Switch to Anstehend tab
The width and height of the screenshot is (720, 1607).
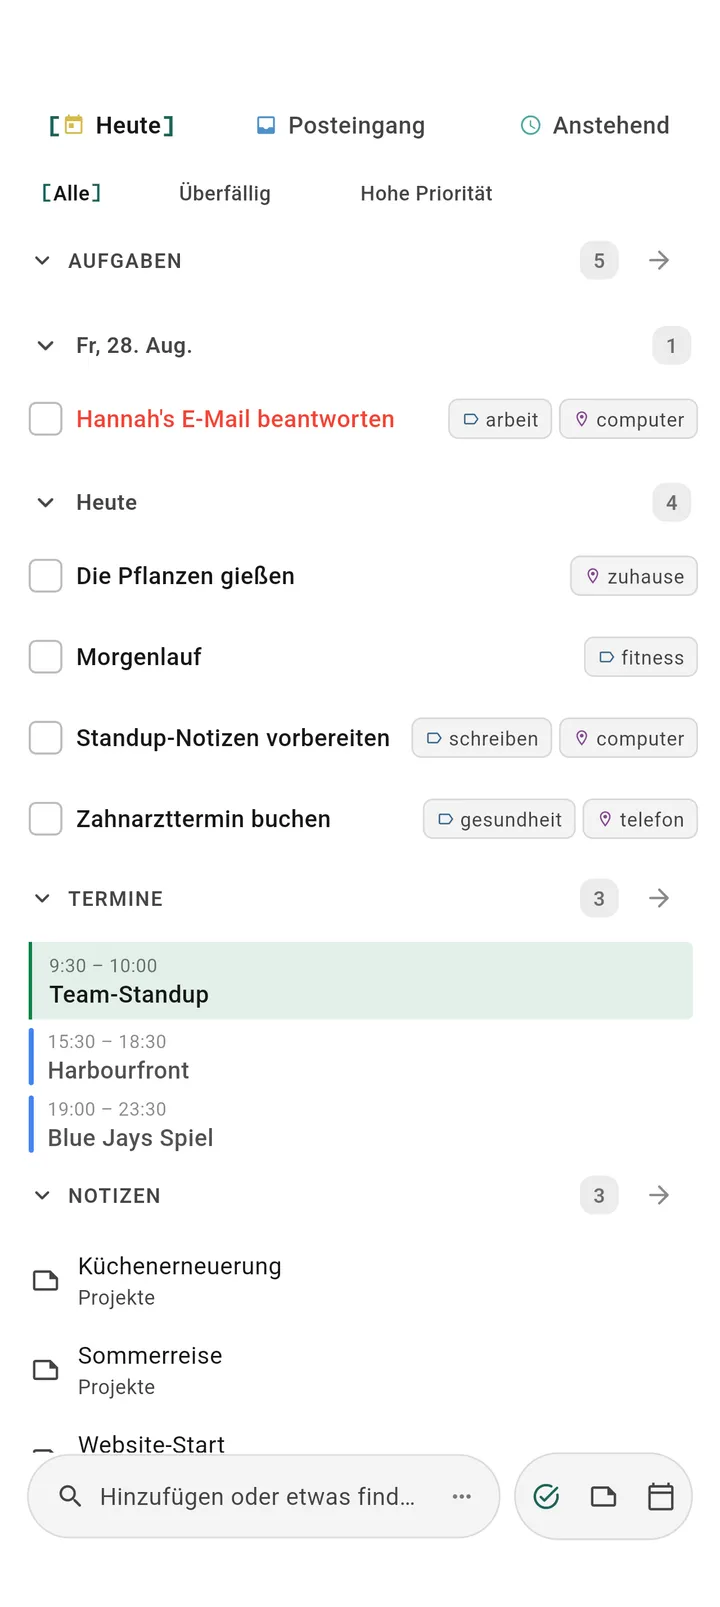tap(595, 125)
